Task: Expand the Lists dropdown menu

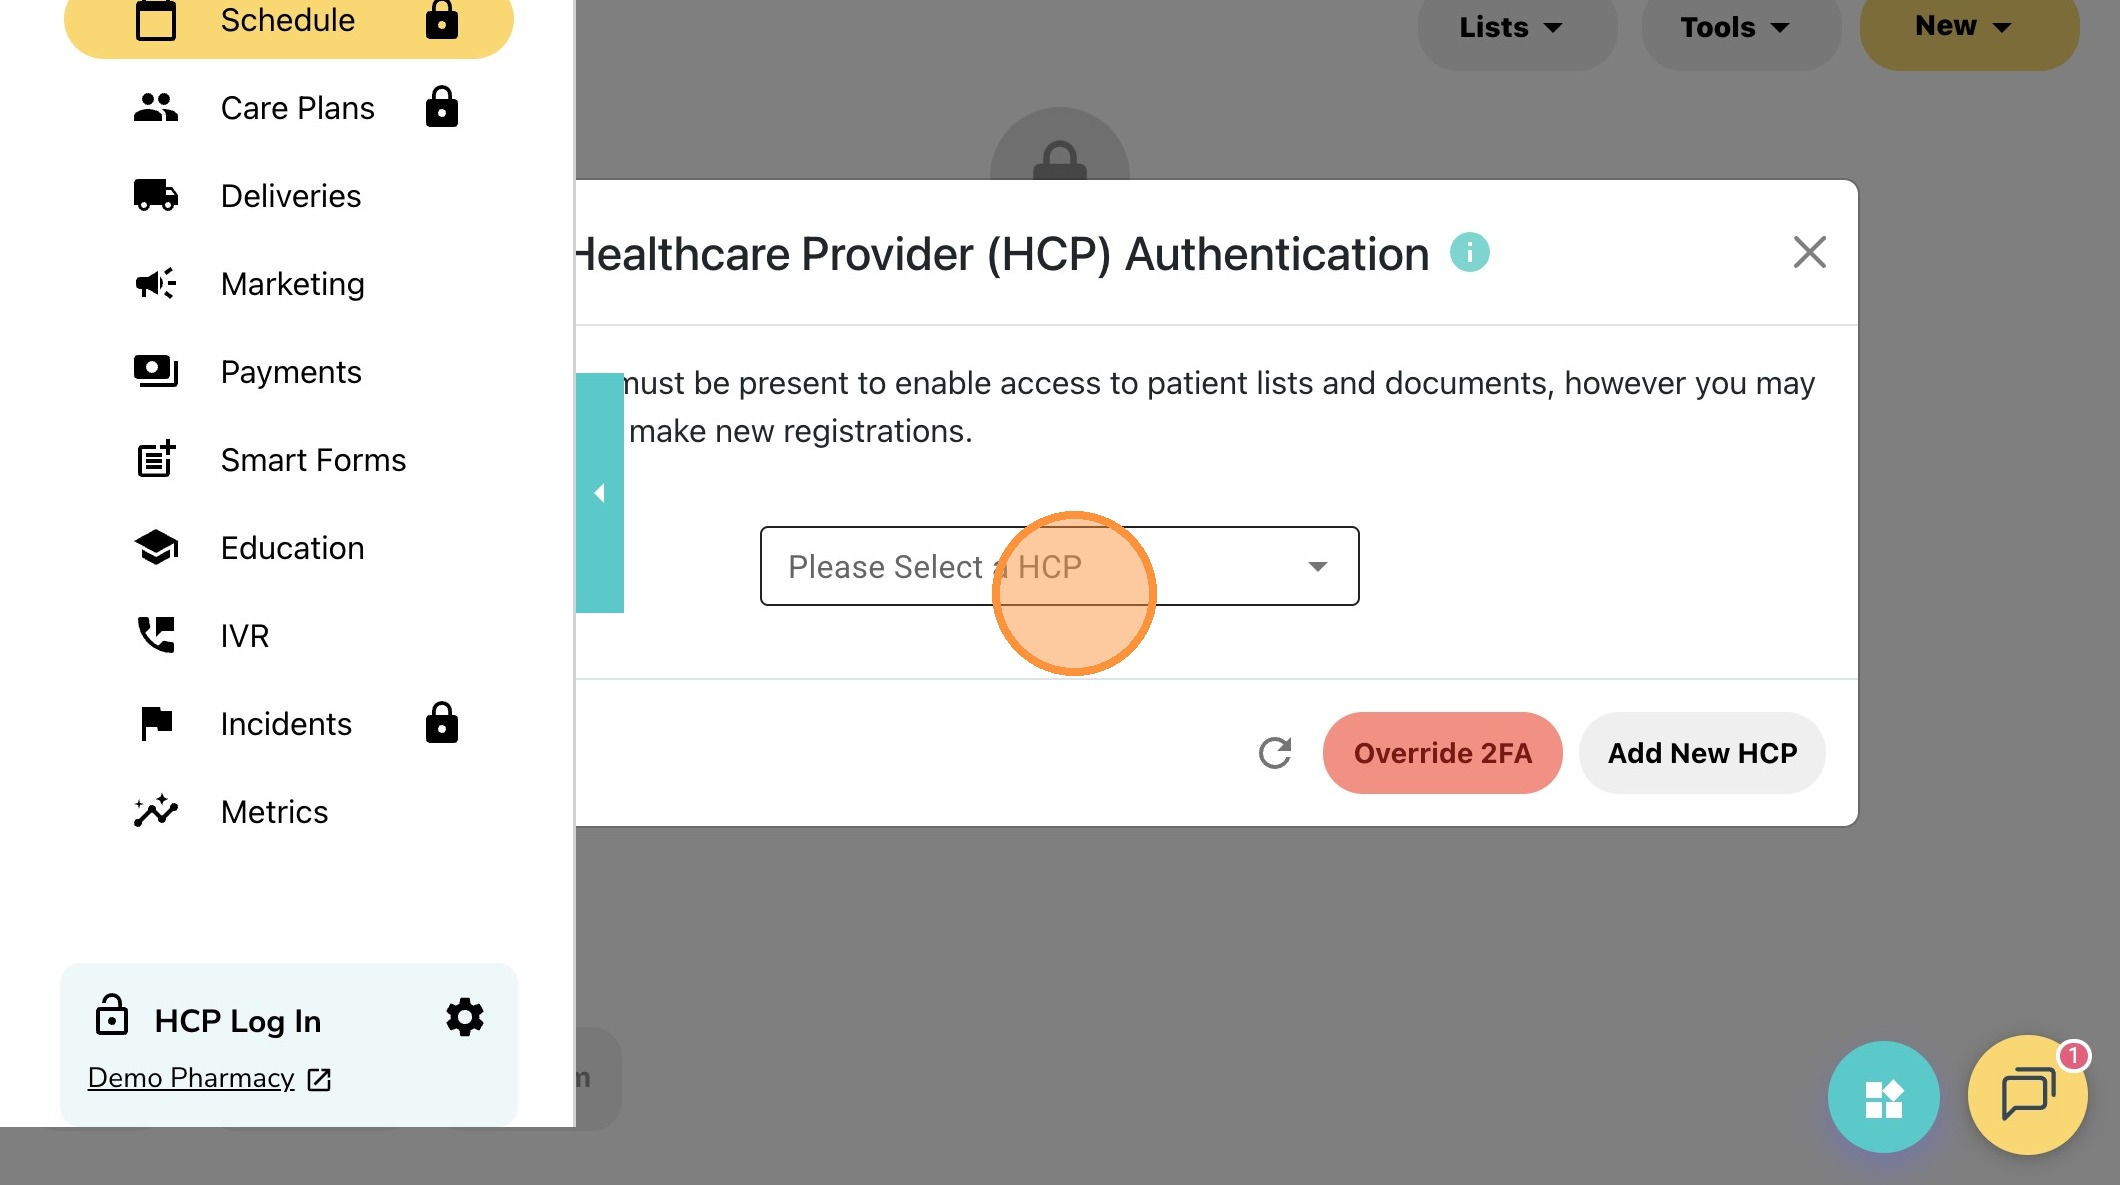Action: 1511,27
